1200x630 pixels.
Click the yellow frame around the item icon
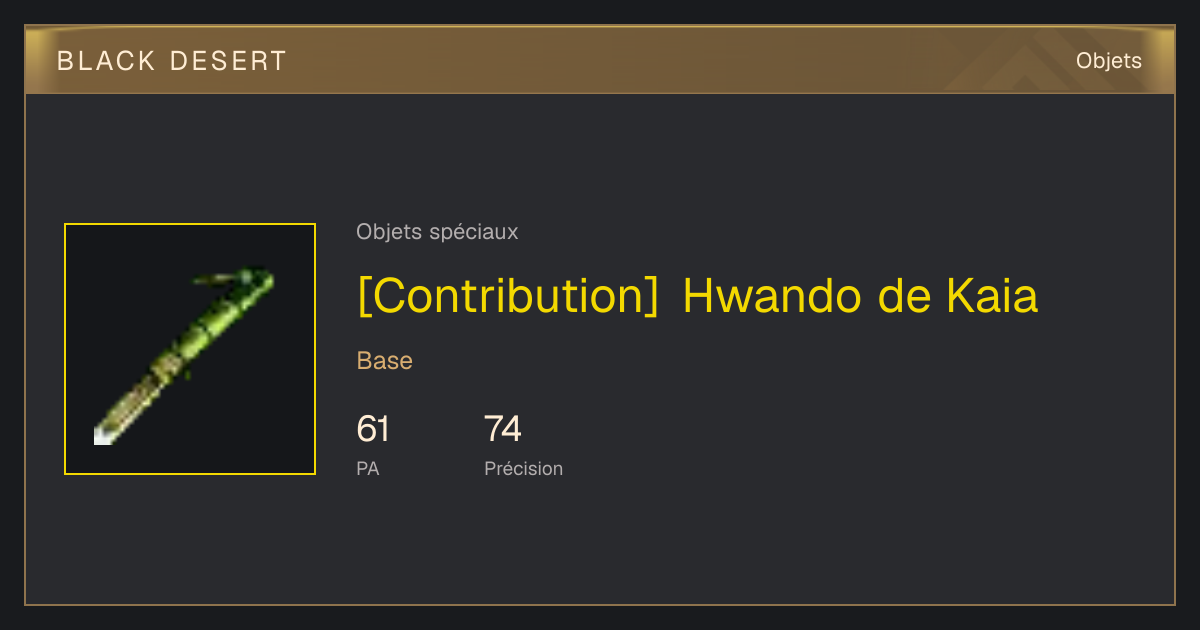pyautogui.click(x=190, y=224)
